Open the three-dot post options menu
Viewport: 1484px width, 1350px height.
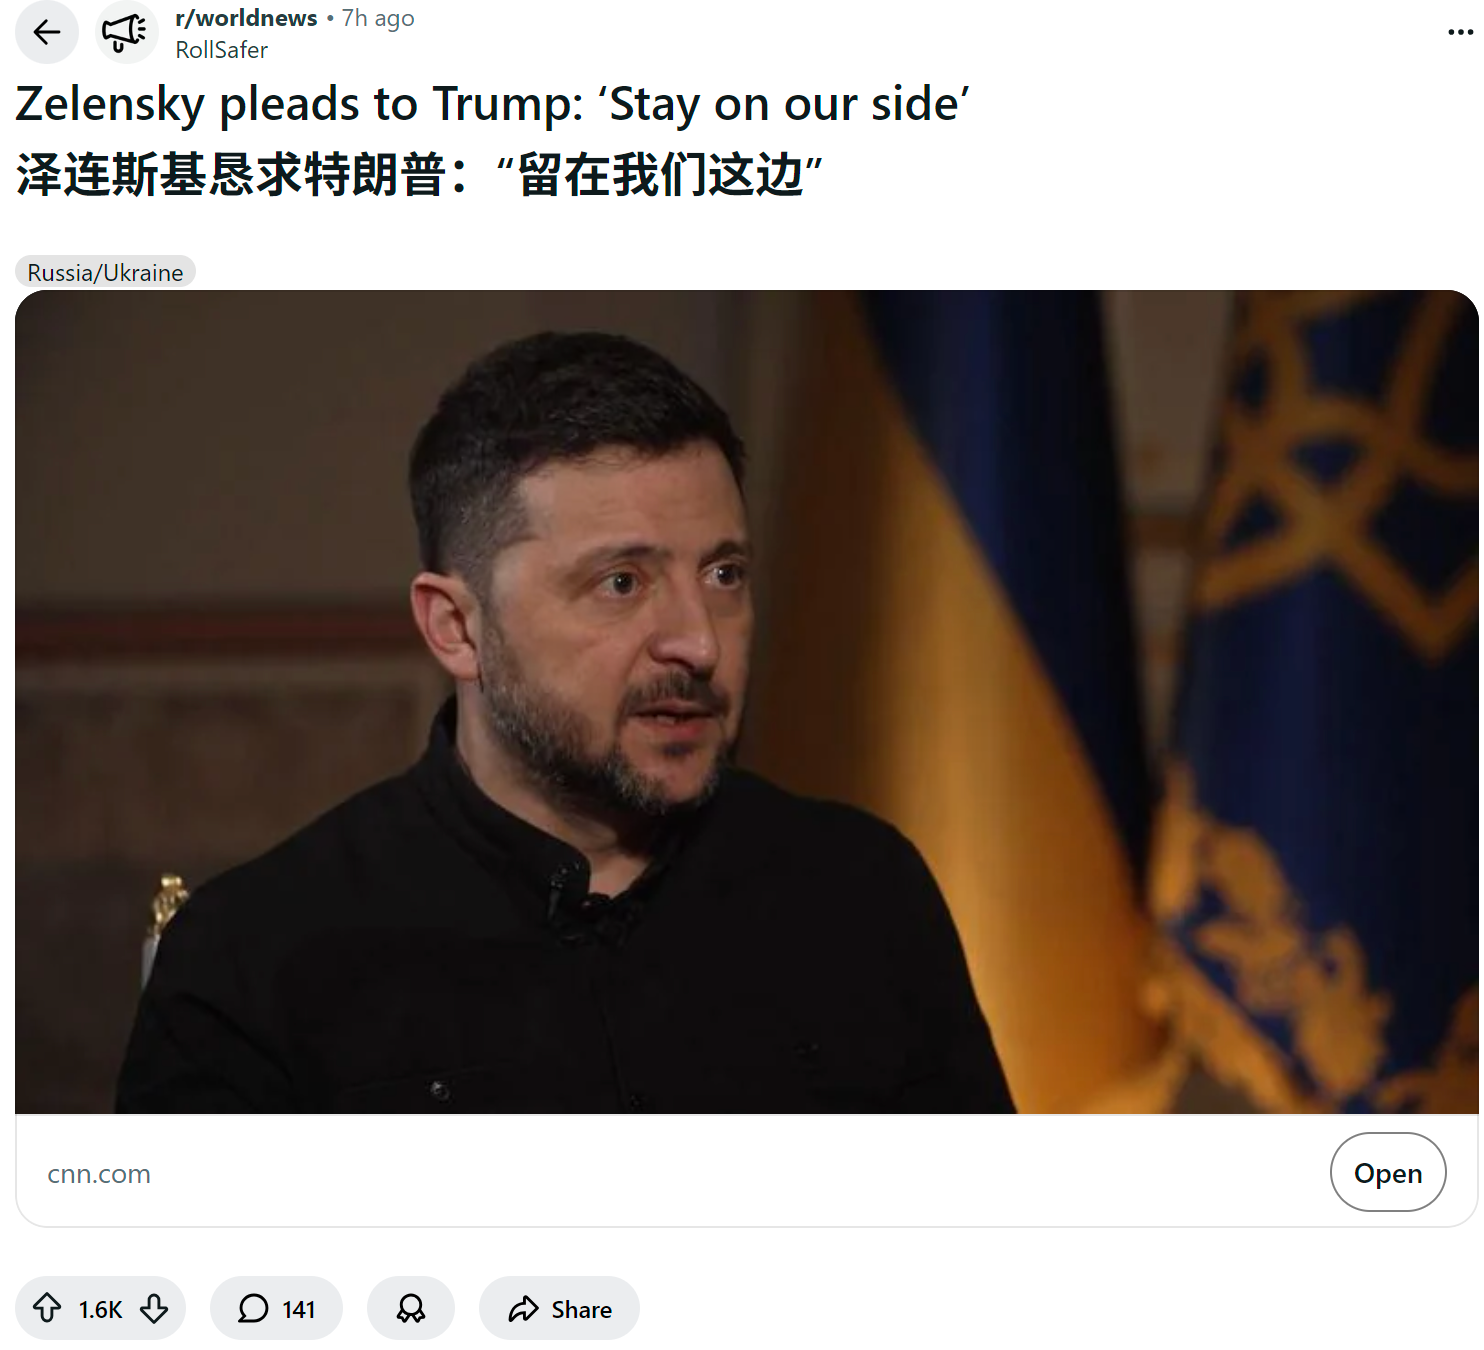[1460, 32]
